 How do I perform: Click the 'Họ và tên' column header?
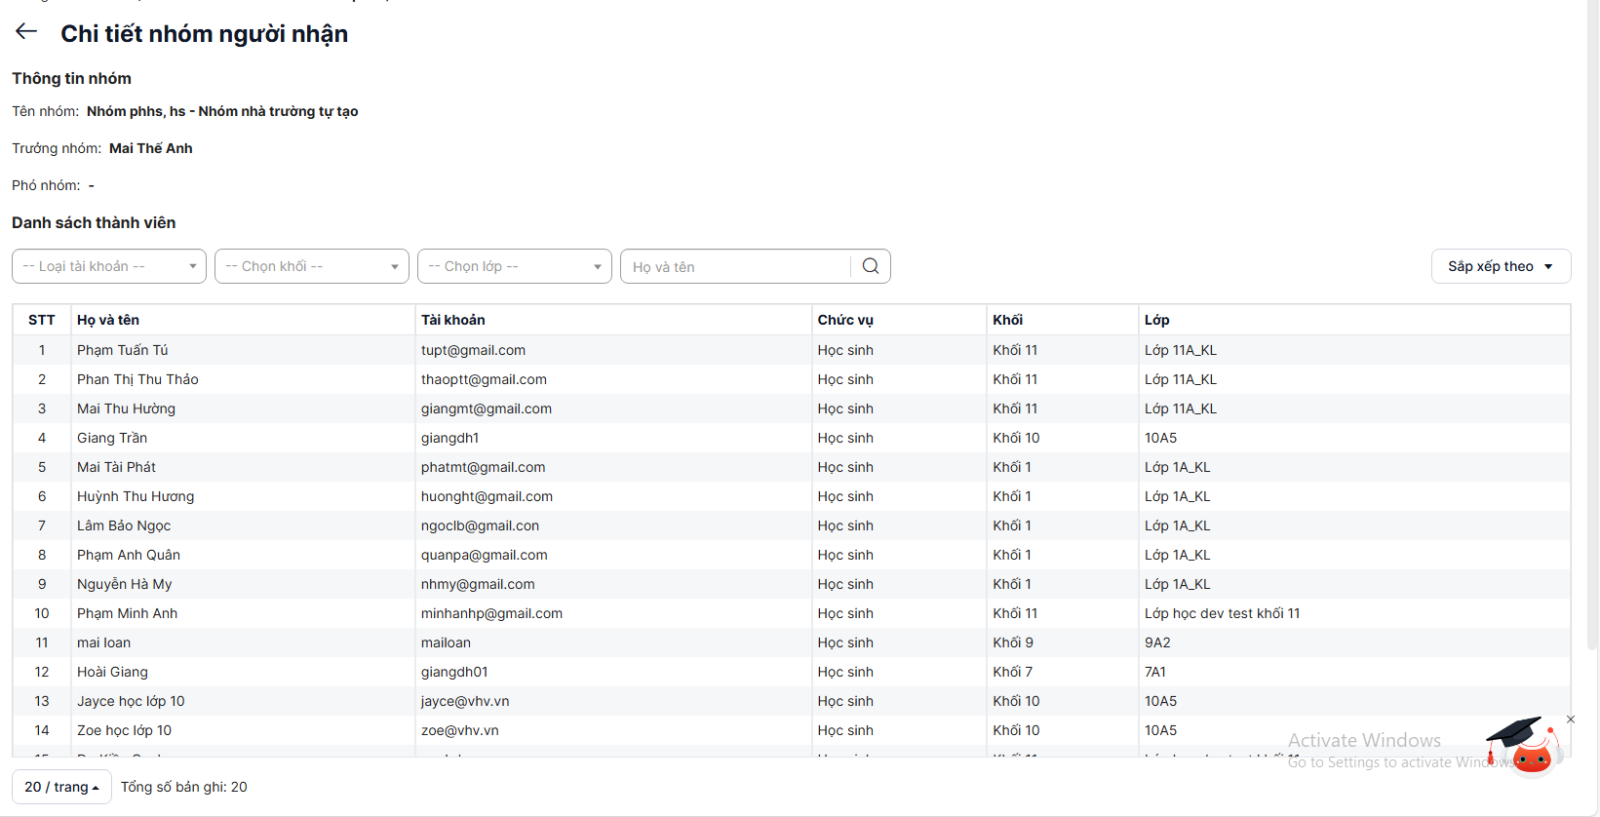tap(108, 320)
